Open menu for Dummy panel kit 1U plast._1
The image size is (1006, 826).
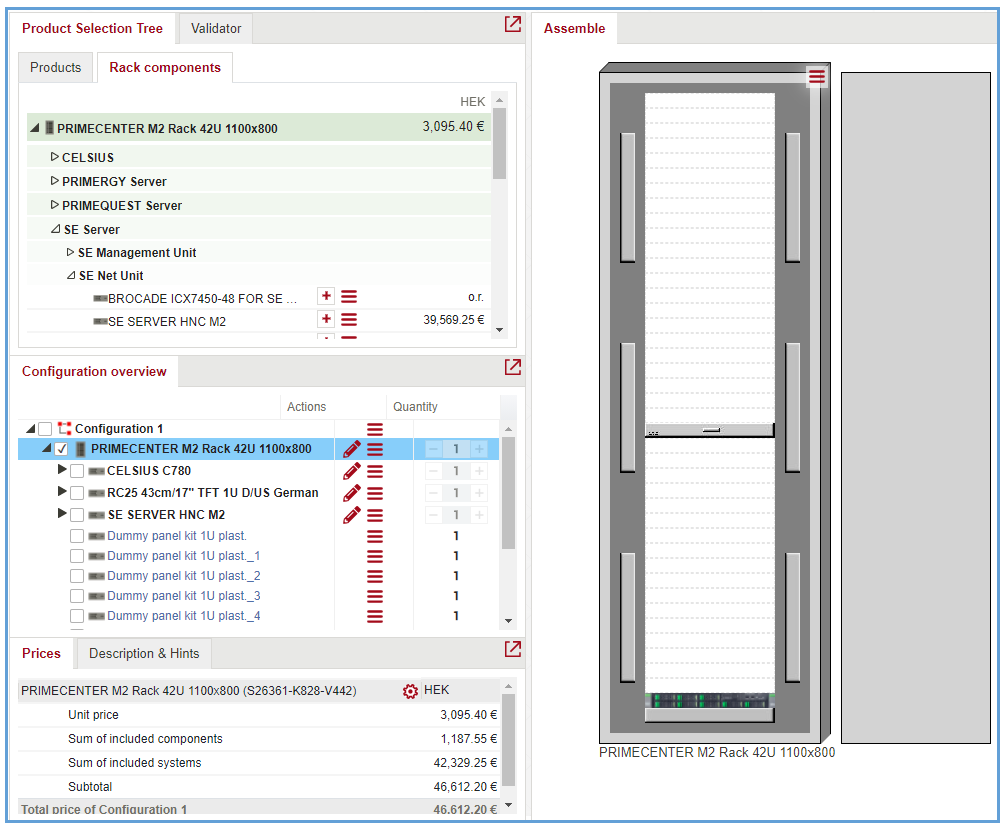coord(375,556)
